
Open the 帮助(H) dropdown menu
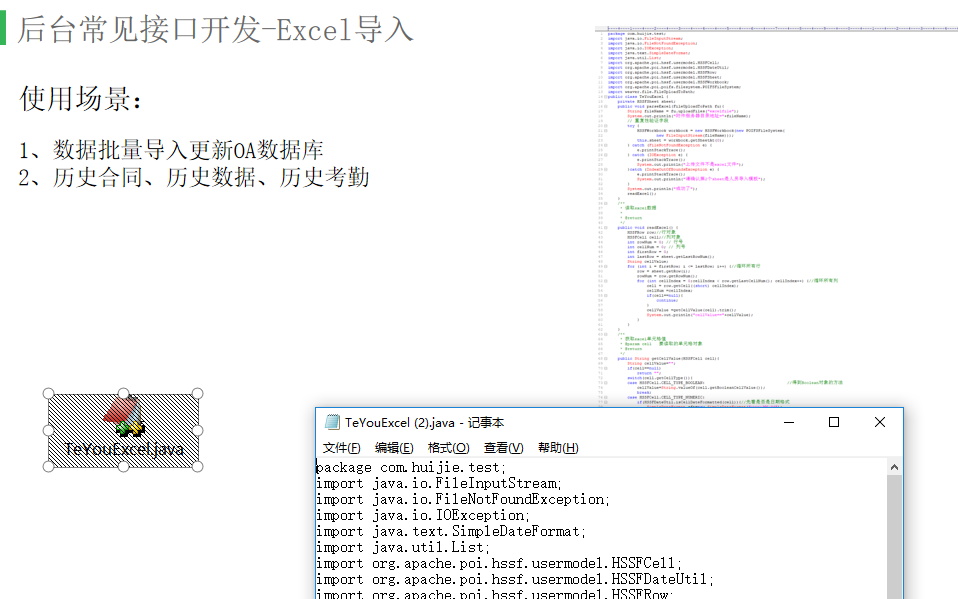(556, 447)
